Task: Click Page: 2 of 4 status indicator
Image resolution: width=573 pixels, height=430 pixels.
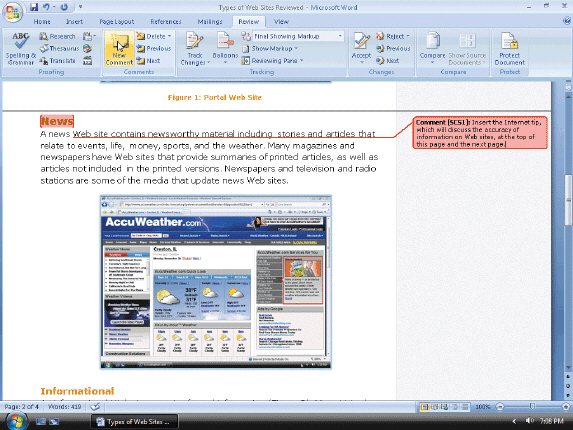Action: click(x=21, y=407)
